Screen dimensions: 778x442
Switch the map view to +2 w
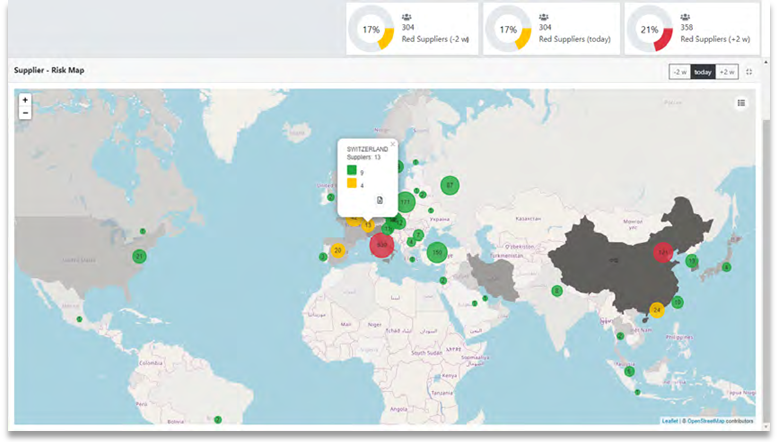coord(727,72)
